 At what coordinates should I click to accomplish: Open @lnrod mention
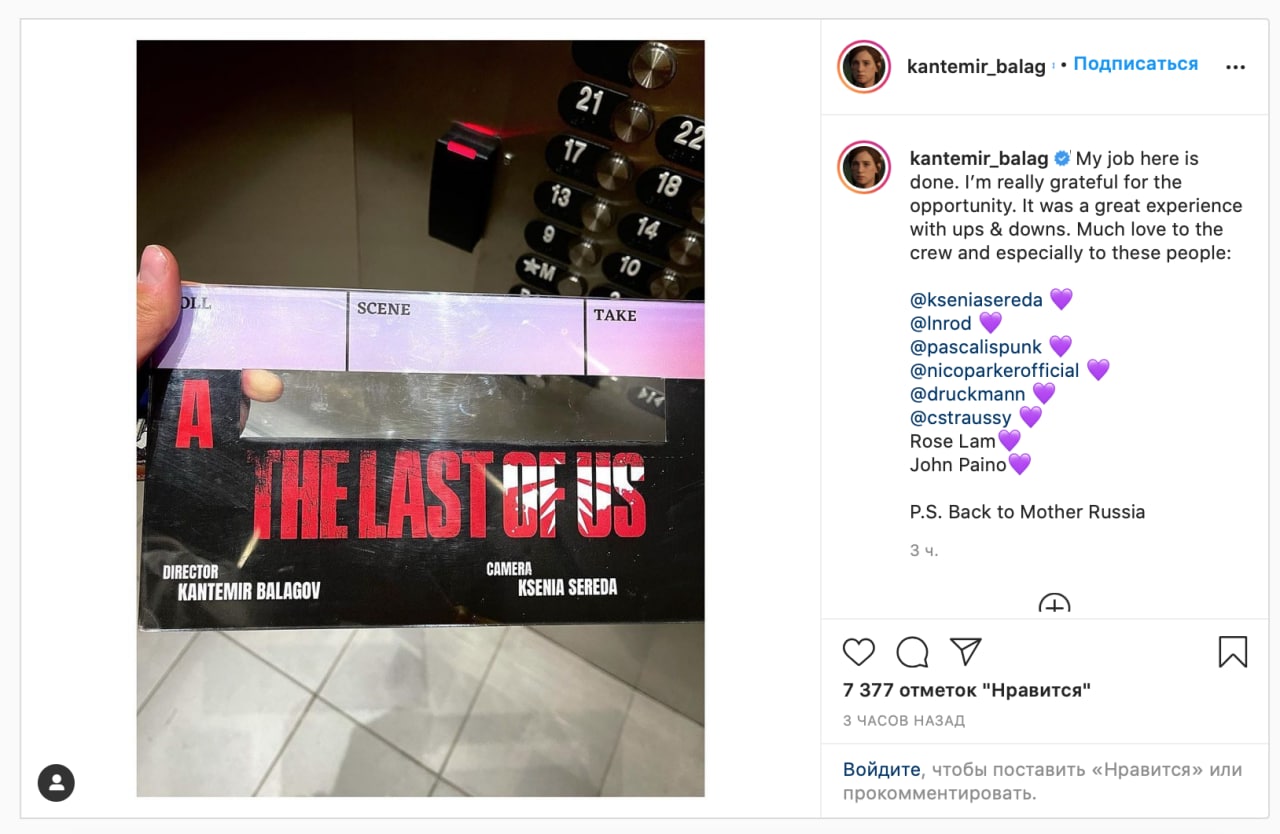(941, 323)
